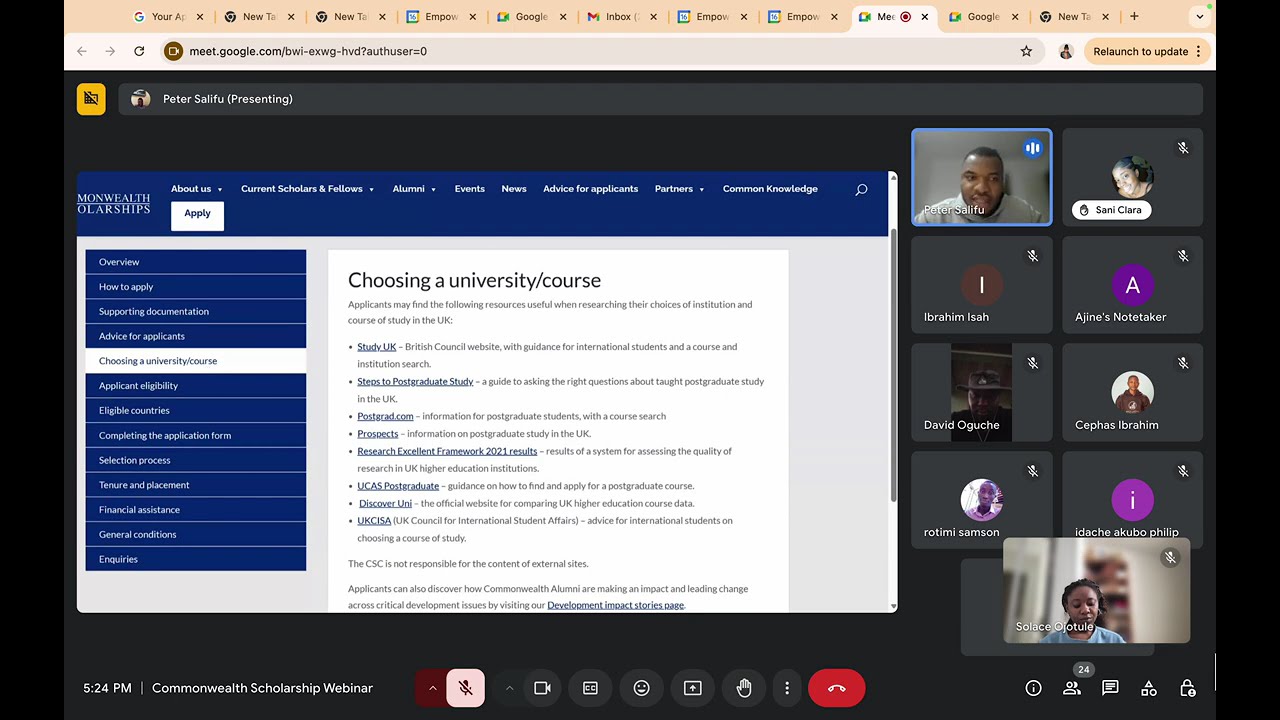Expand audio settings arrow beside microphone
The image size is (1280, 720).
click(x=432, y=688)
